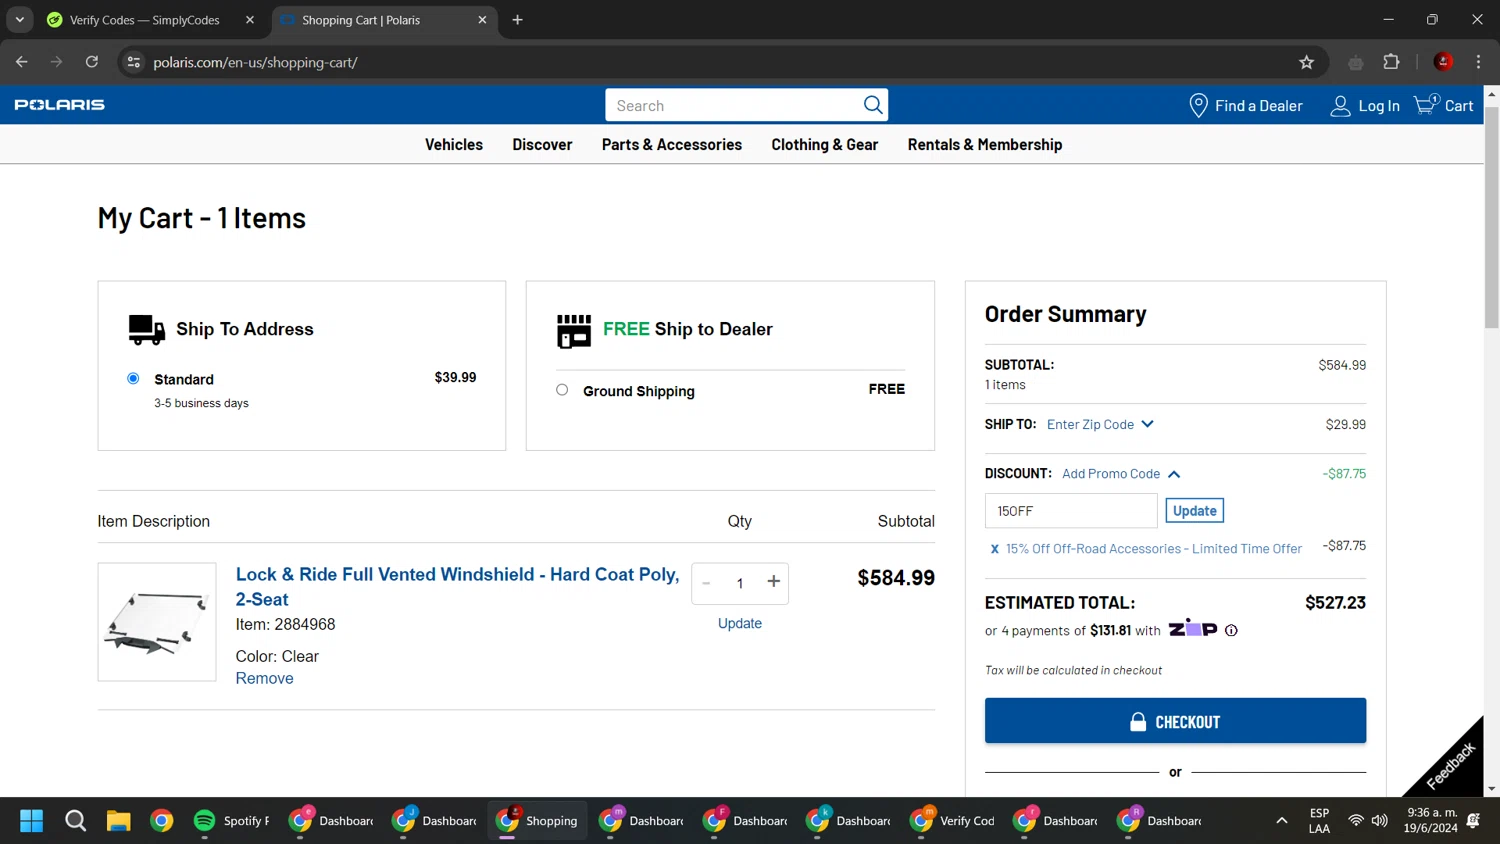1500x844 pixels.
Task: Click the quantity value field
Action: [x=740, y=583]
